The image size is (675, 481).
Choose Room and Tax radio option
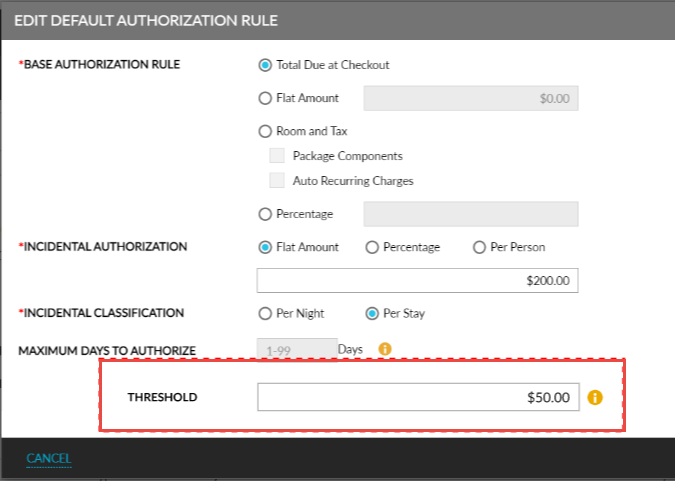(265, 131)
